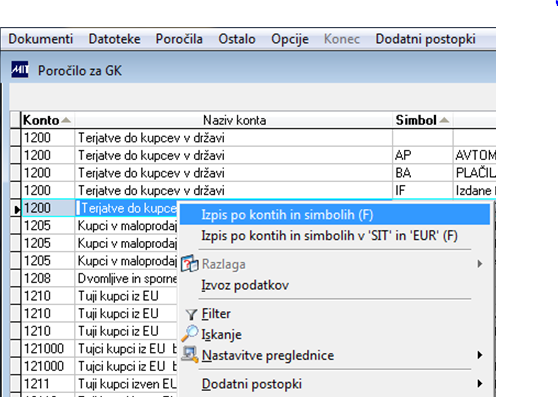Click Terjatve do kupcev cell in BA row
This screenshot has height=397, width=558.
pos(234,173)
